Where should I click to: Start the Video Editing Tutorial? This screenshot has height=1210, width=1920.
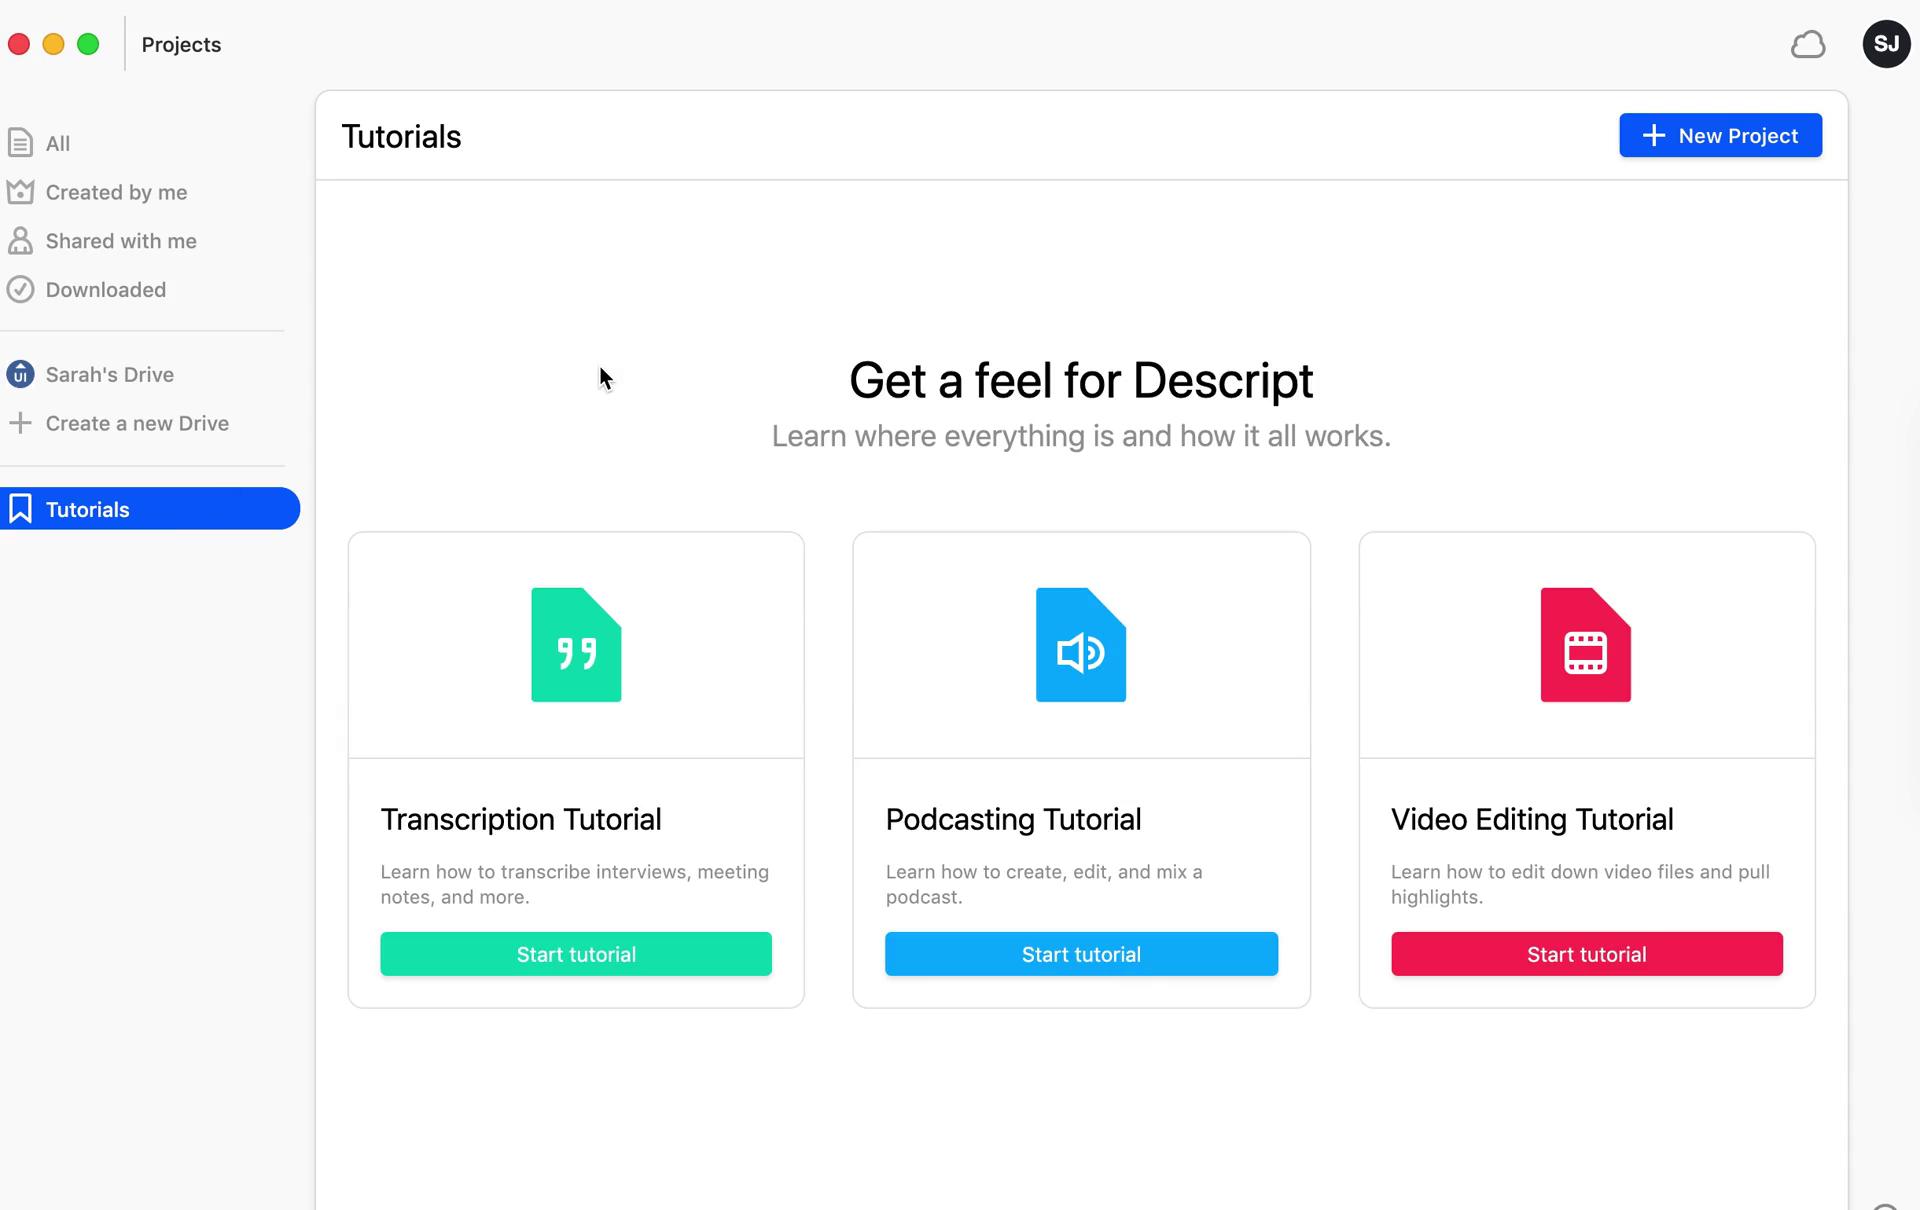click(x=1586, y=954)
